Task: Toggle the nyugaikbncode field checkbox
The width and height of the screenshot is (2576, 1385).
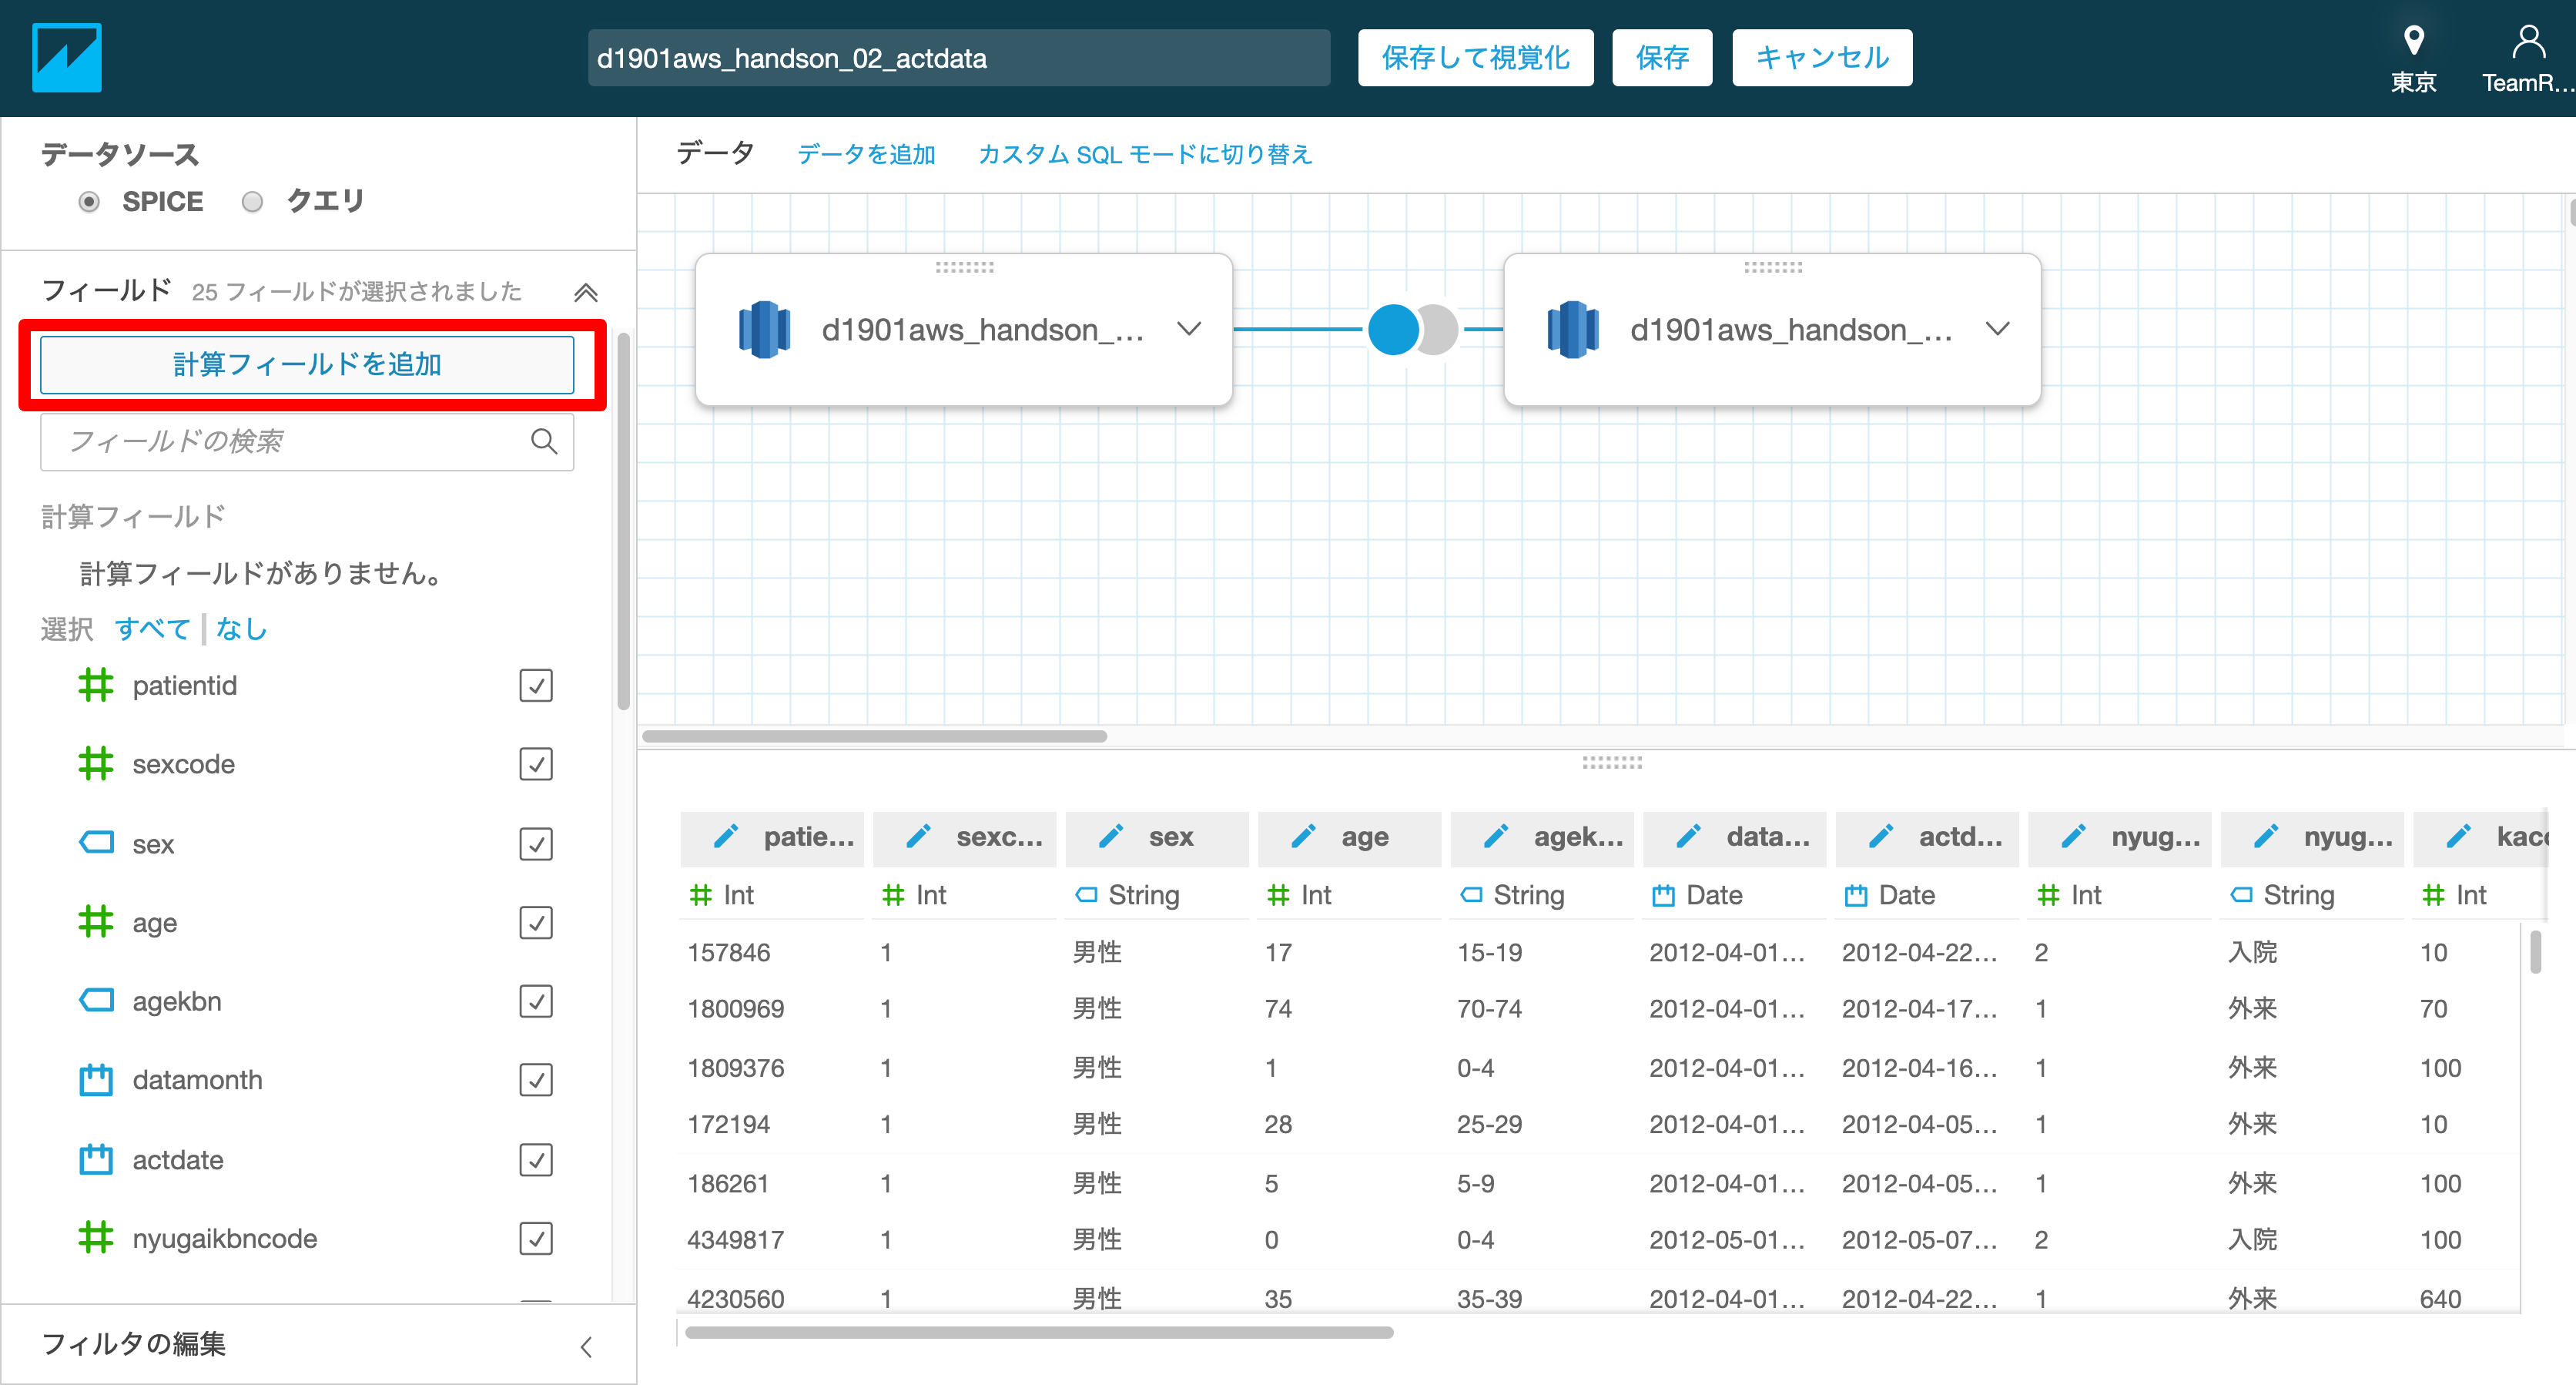Action: click(x=536, y=1238)
